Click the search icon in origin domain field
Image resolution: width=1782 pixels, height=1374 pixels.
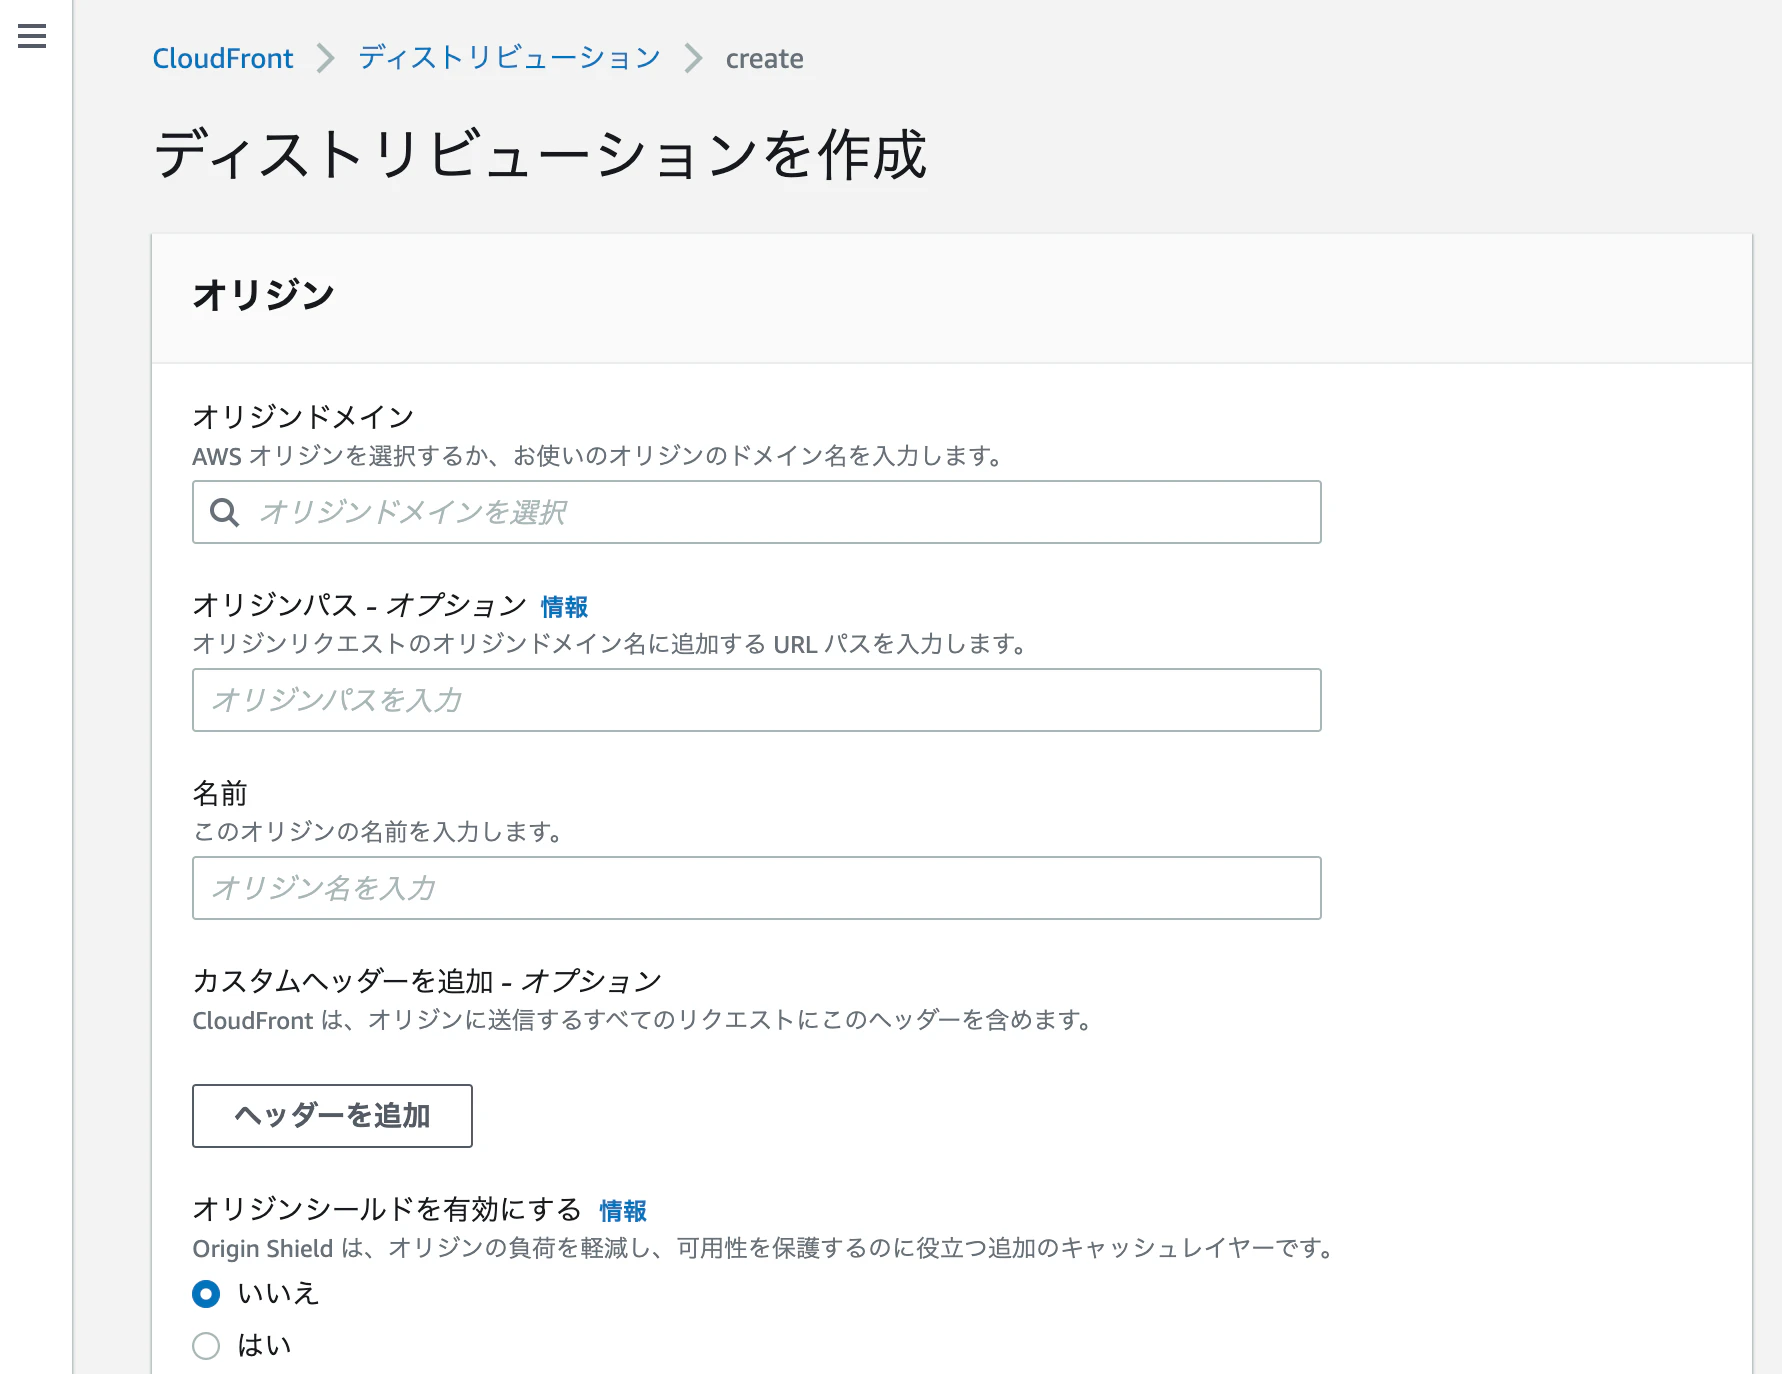click(x=224, y=512)
